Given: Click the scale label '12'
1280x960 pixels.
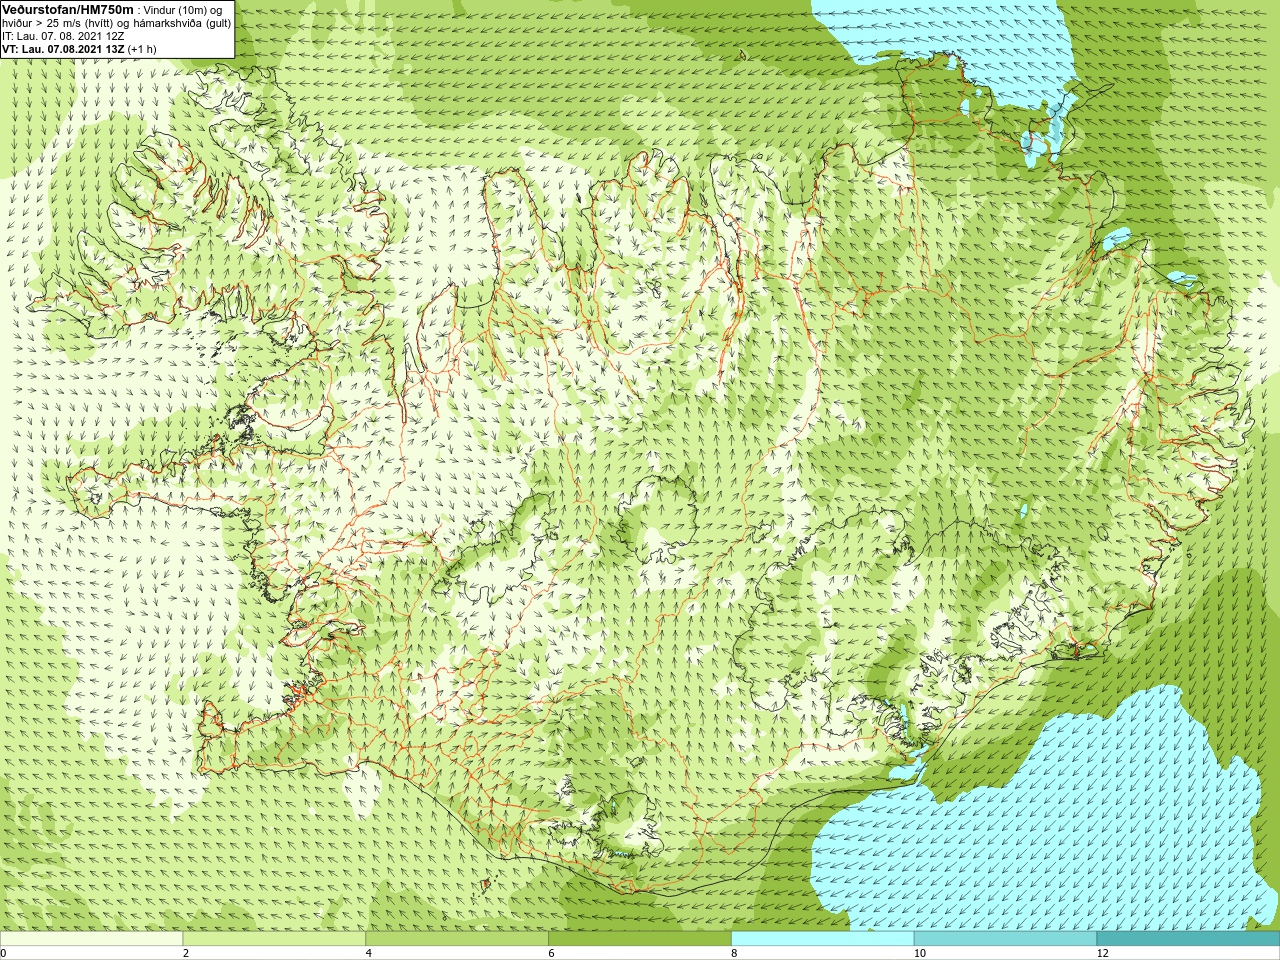Looking at the screenshot, I should 1103,953.
